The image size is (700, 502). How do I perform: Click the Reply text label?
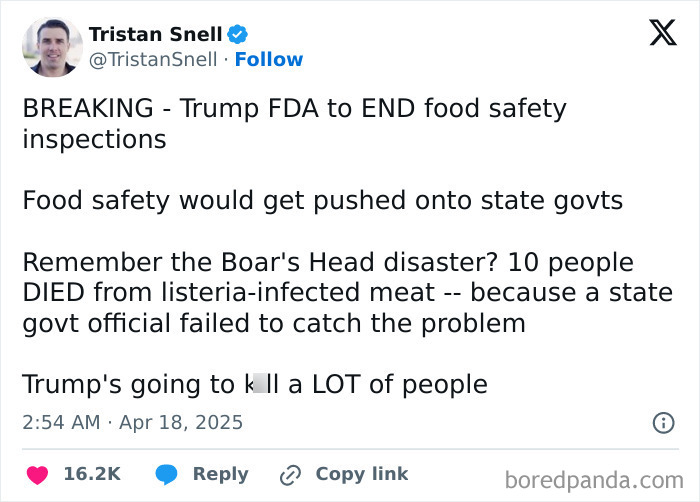[221, 475]
